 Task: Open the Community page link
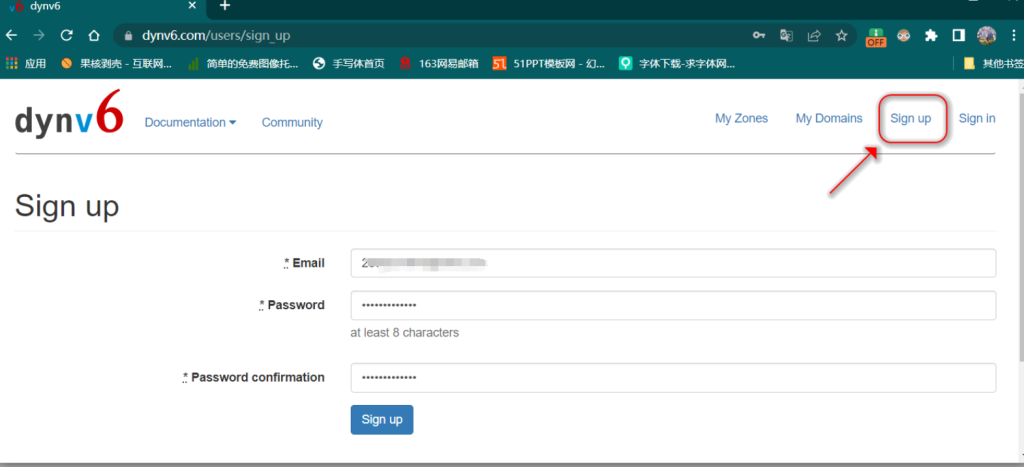292,122
